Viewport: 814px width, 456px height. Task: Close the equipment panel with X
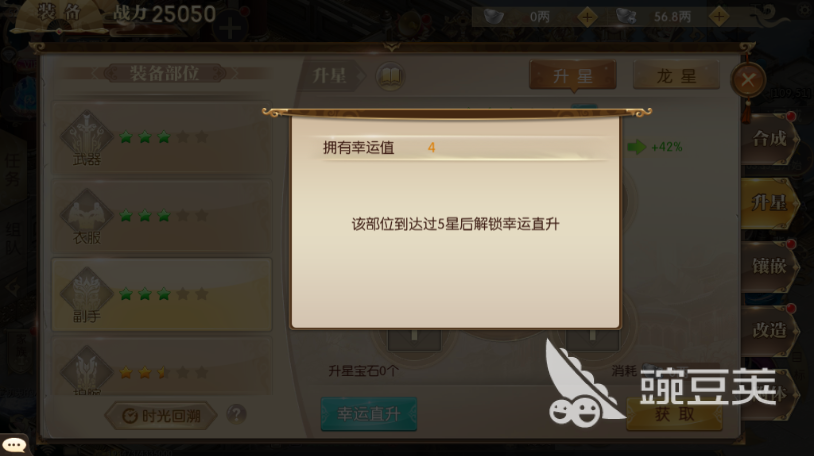pyautogui.click(x=748, y=80)
